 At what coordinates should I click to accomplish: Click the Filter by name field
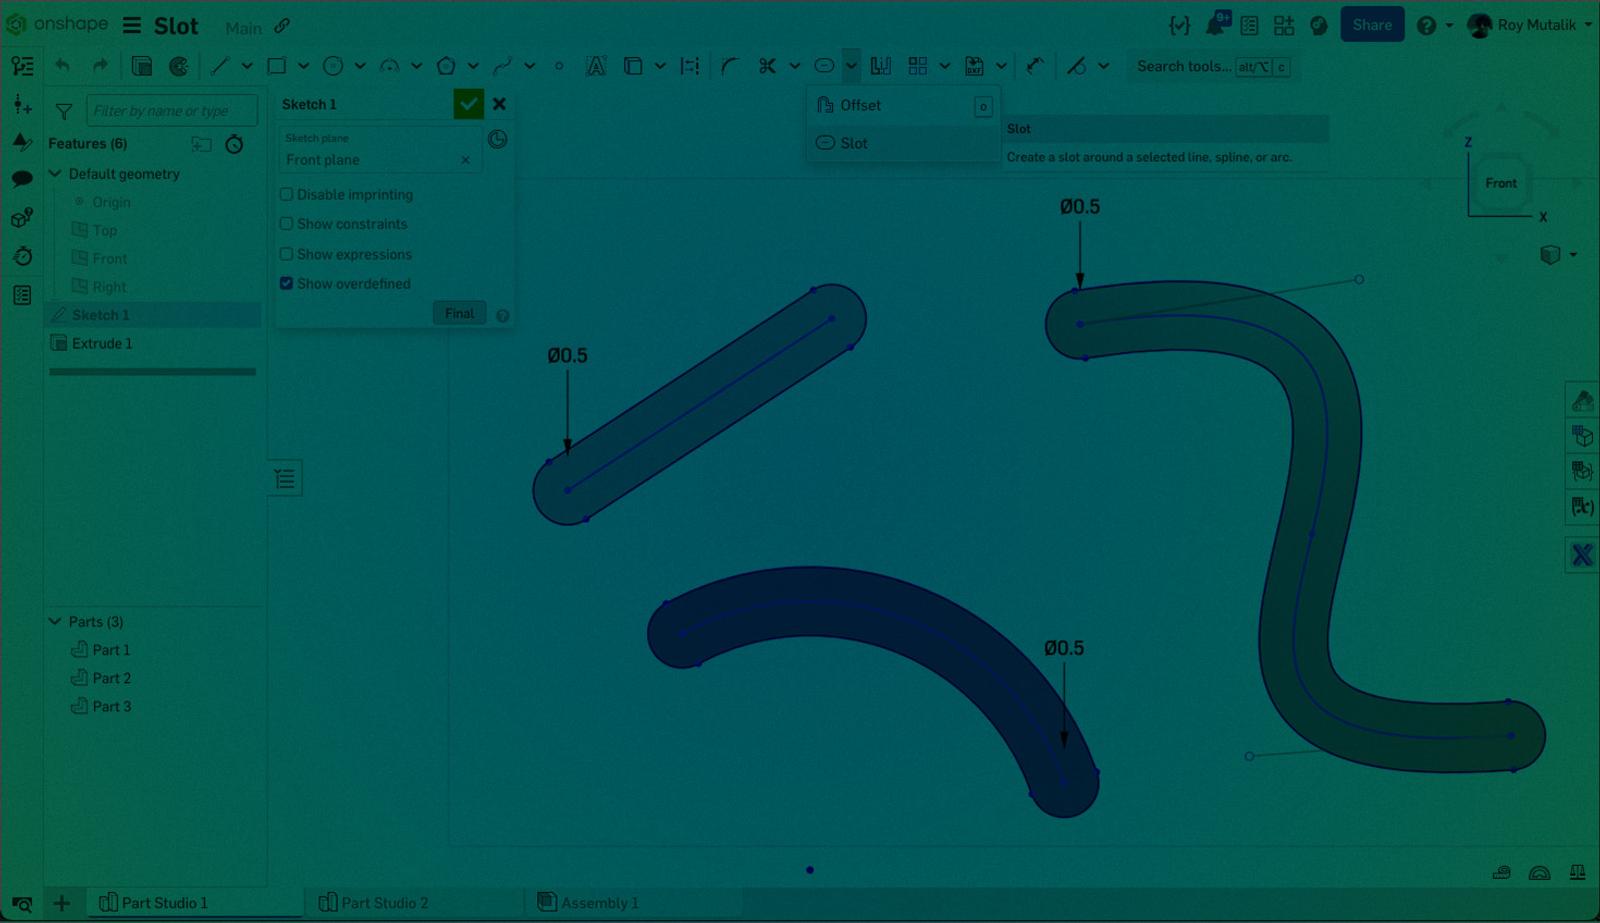tap(170, 111)
